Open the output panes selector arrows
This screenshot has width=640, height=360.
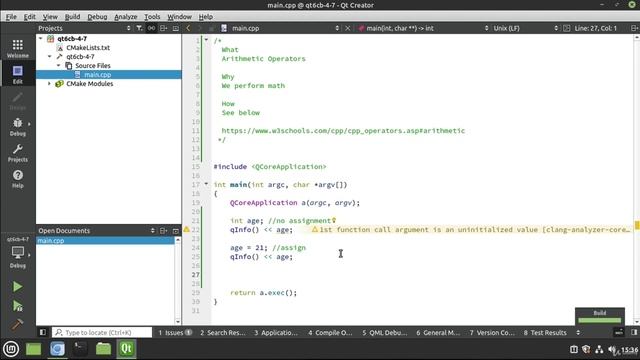click(x=578, y=332)
